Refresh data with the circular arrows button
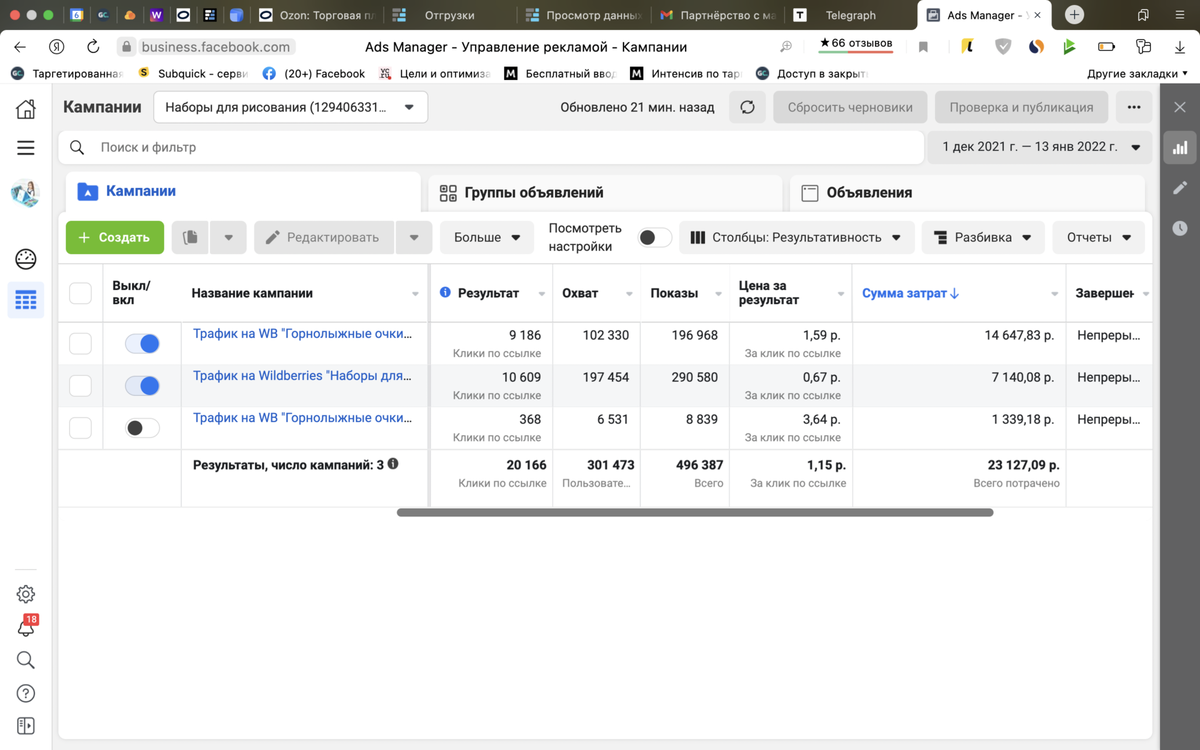The height and width of the screenshot is (750, 1200). click(x=747, y=107)
